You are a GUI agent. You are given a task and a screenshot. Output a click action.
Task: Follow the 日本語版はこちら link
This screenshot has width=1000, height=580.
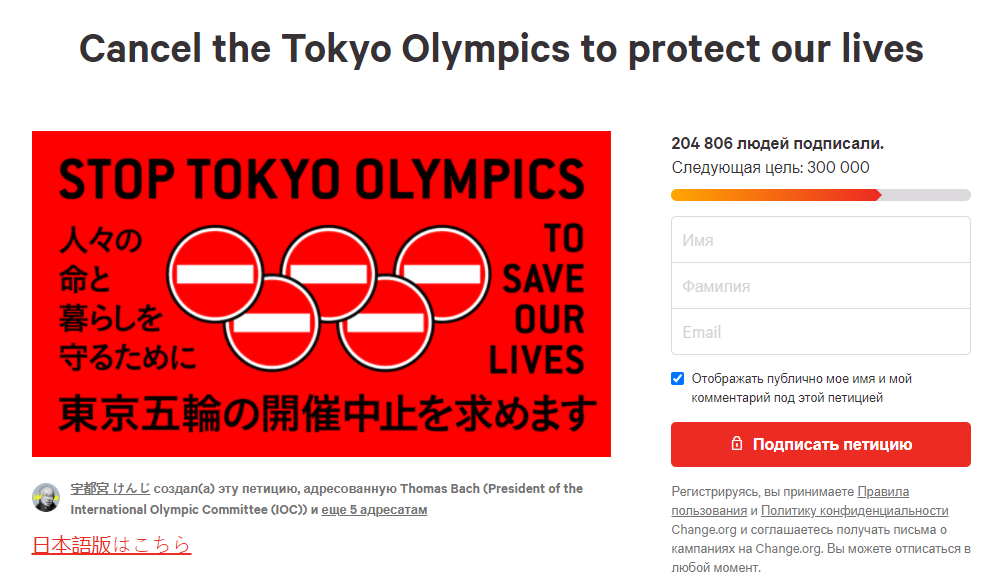(x=111, y=545)
